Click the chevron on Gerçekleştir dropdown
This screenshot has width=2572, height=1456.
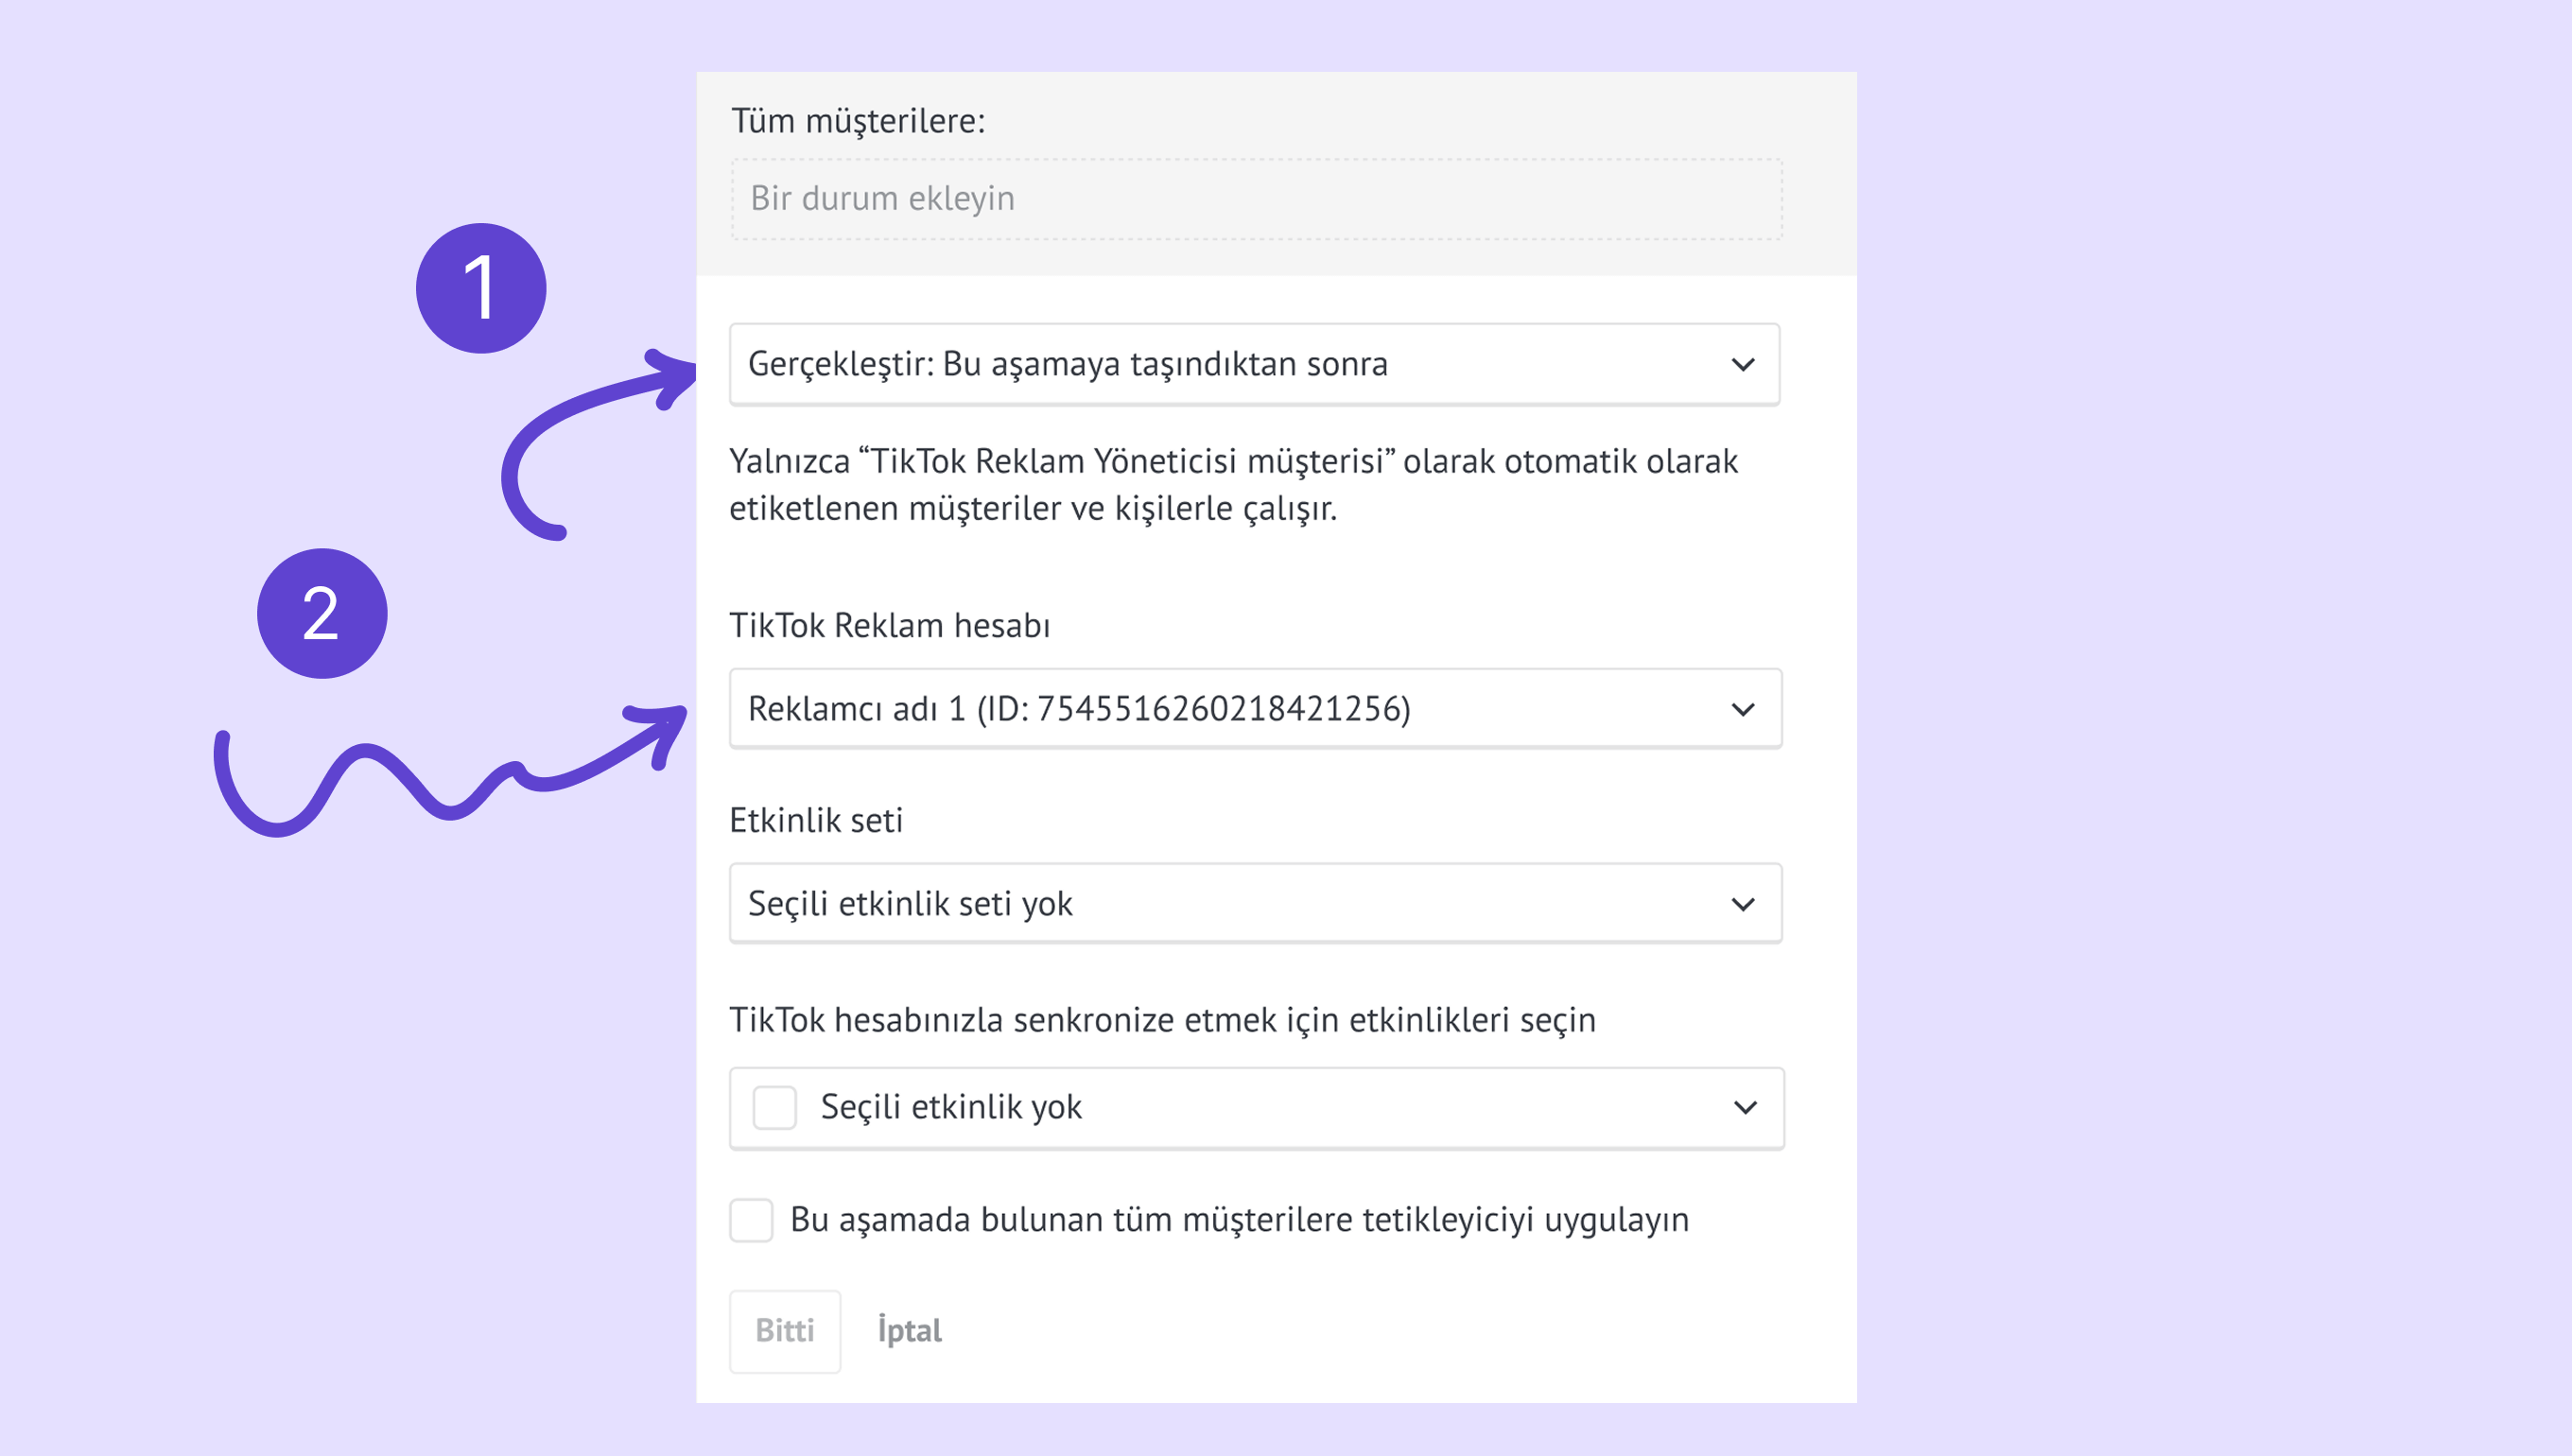click(x=1742, y=365)
